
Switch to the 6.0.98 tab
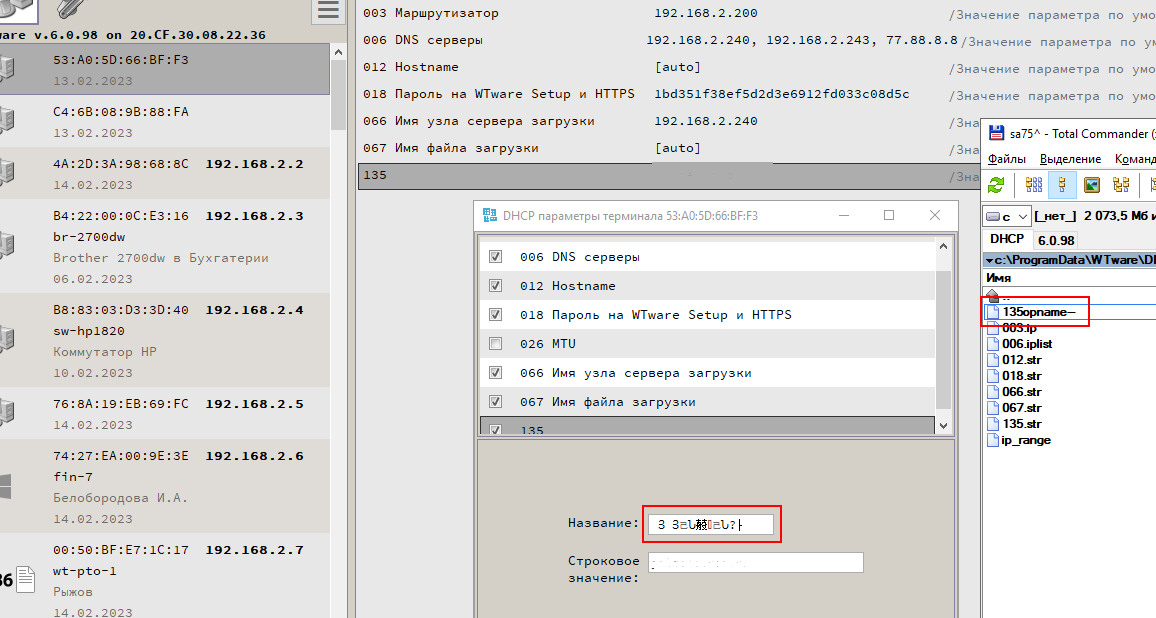point(1055,239)
